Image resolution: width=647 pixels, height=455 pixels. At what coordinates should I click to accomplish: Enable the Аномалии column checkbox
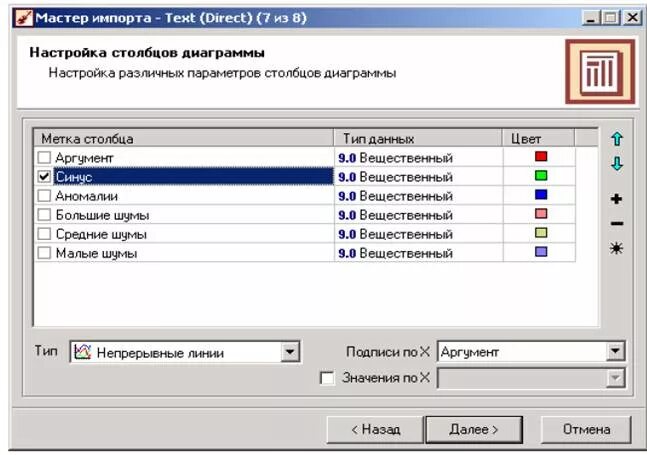44,195
